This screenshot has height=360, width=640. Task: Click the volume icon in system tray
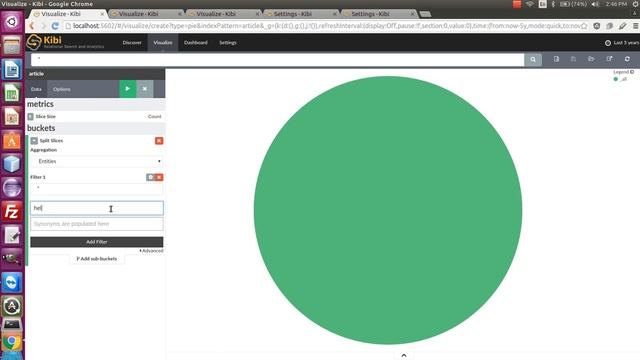click(x=596, y=4)
